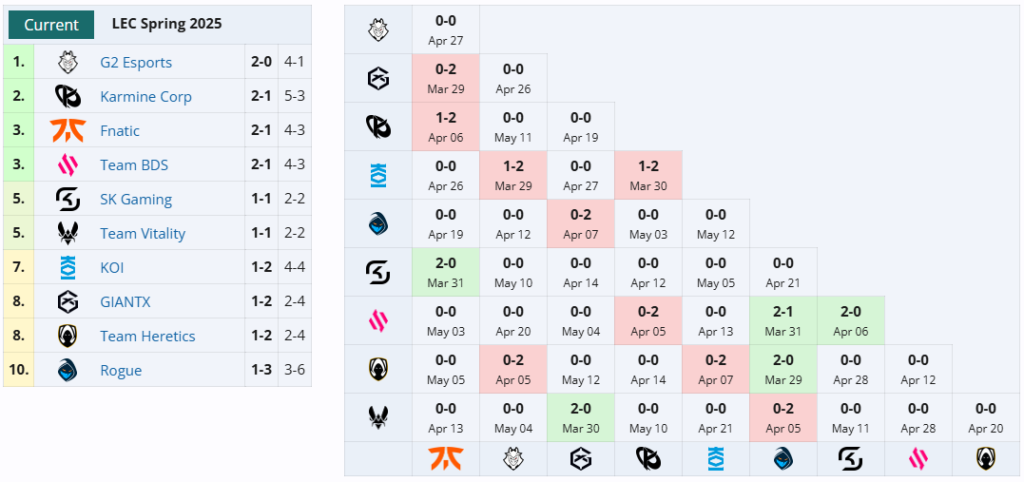Click the 1-2 Apr 06 result cell
This screenshot has width=1024, height=482.
tap(445, 127)
